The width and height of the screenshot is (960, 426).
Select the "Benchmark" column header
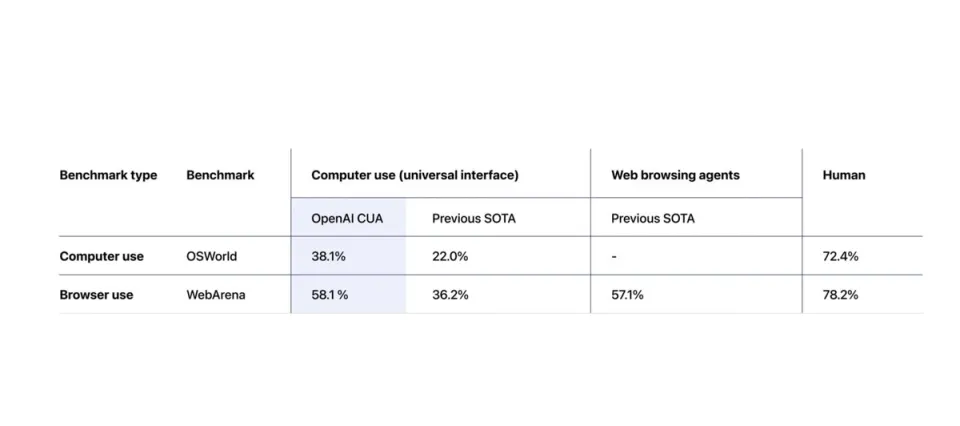click(220, 175)
